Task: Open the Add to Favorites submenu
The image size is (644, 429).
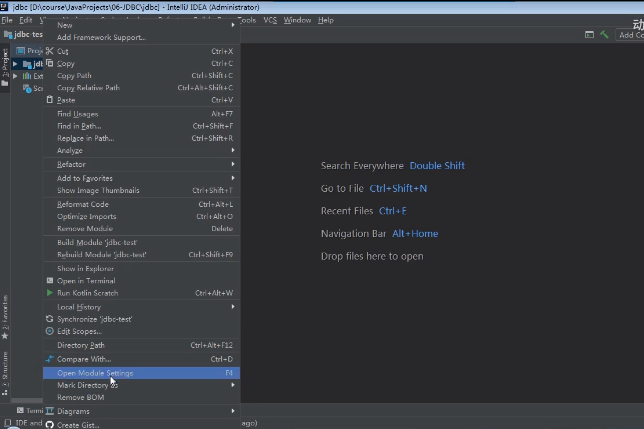Action: [x=142, y=178]
